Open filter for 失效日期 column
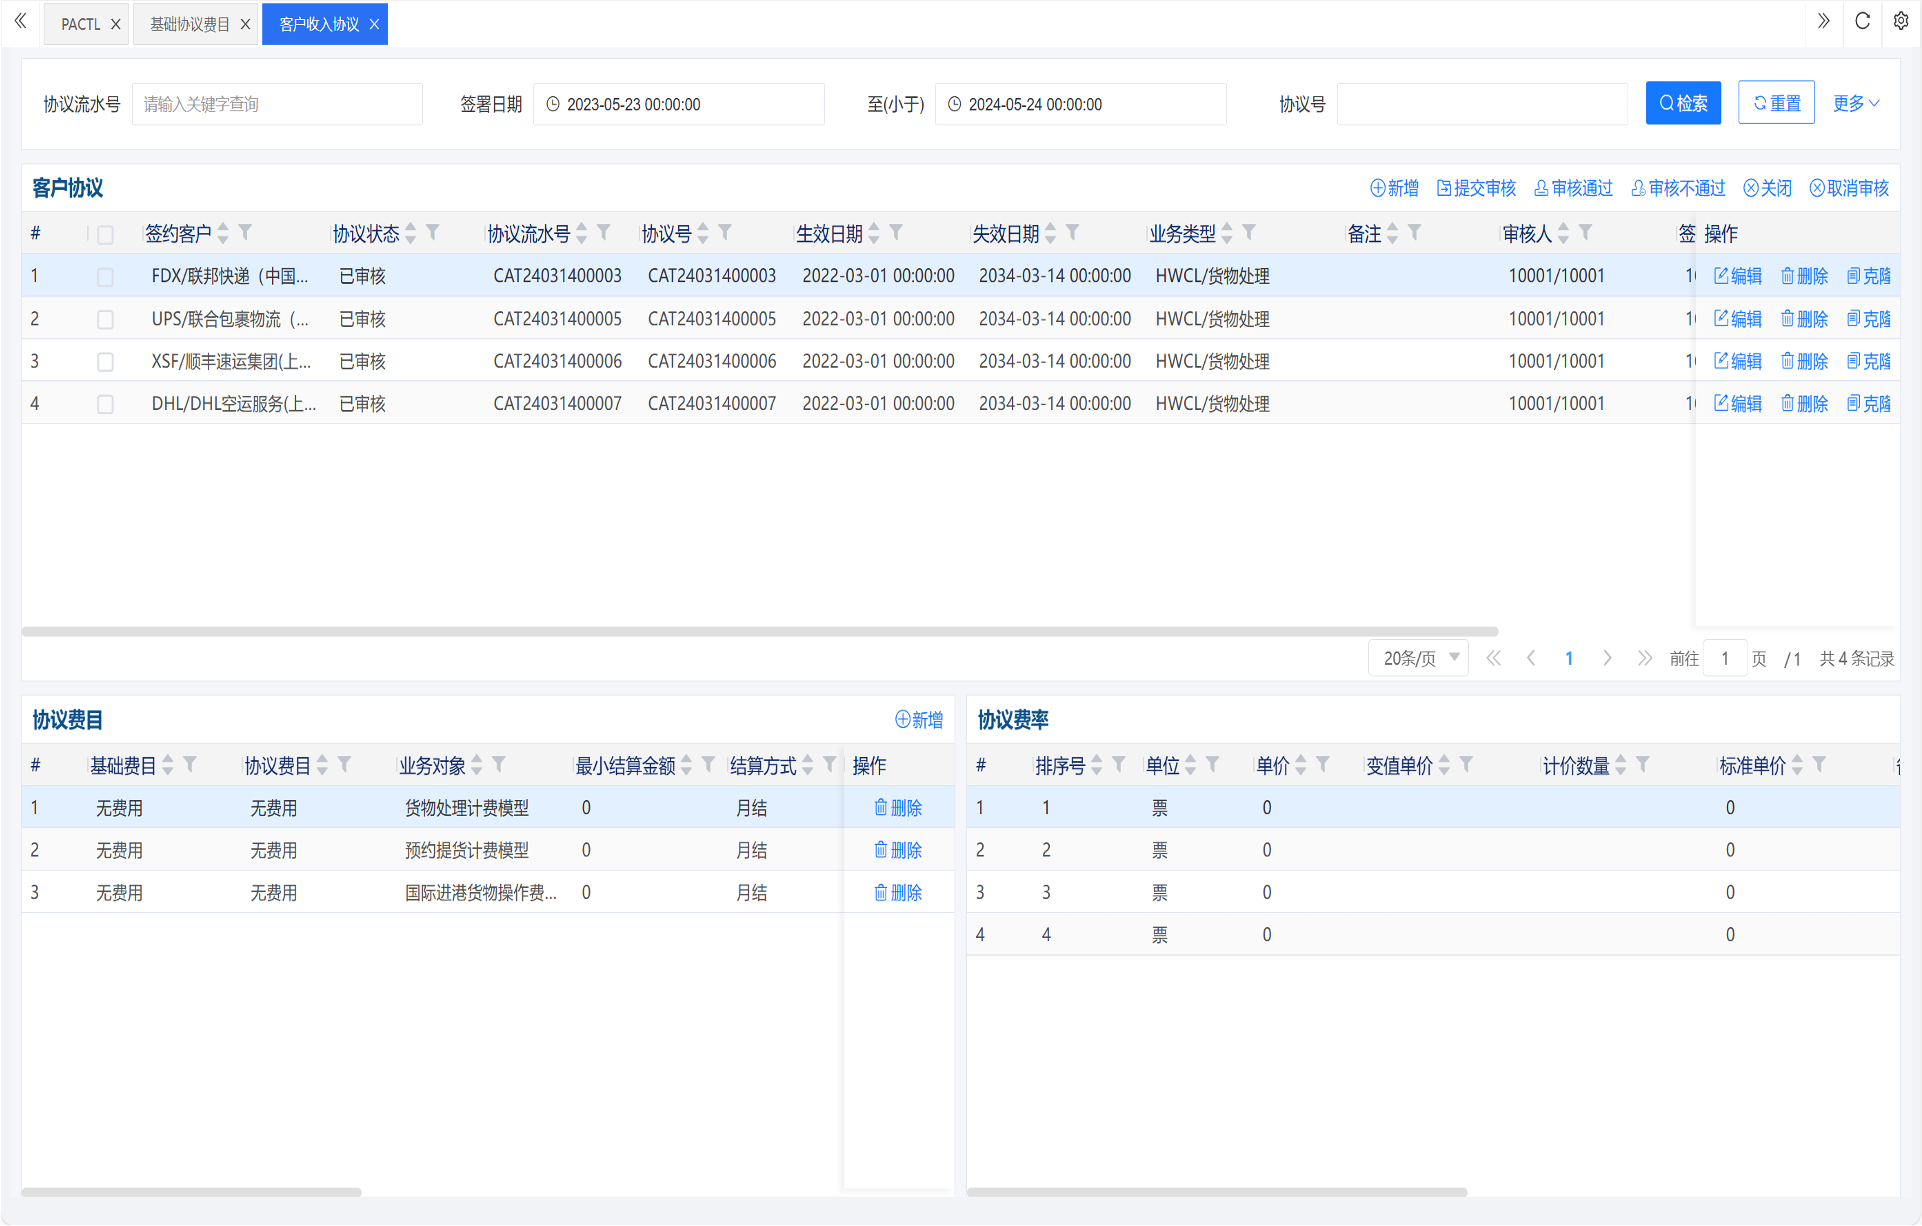The height and width of the screenshot is (1226, 1922). (x=1073, y=233)
